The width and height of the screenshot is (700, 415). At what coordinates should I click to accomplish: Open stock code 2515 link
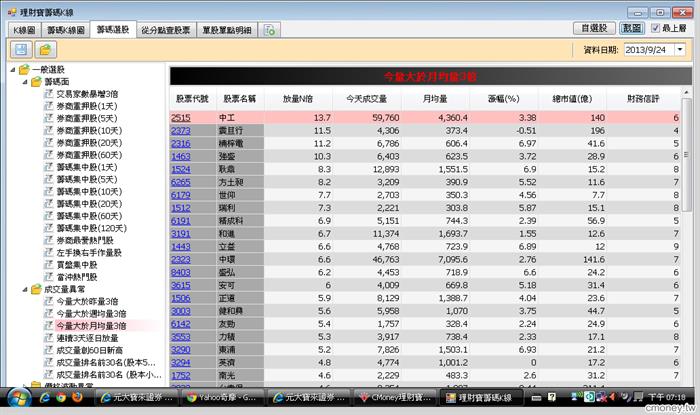[x=181, y=118]
